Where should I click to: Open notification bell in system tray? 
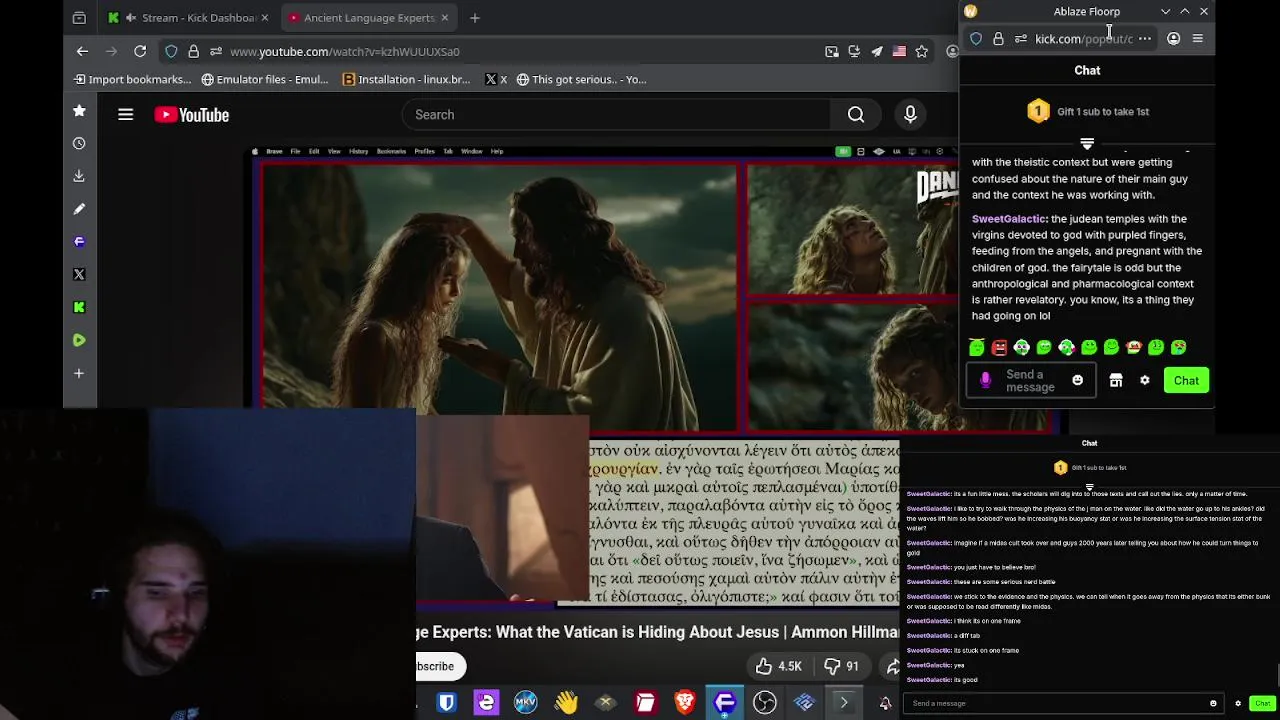point(885,704)
